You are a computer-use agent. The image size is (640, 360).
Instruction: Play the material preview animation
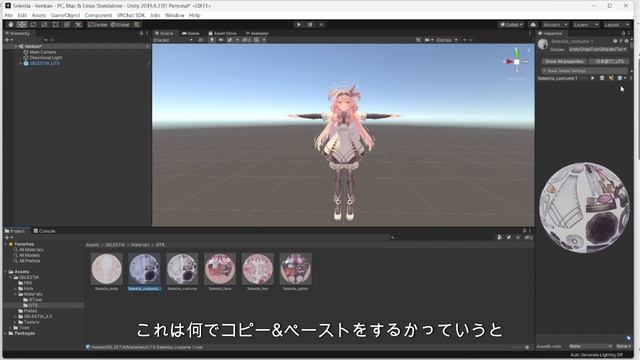click(x=593, y=78)
